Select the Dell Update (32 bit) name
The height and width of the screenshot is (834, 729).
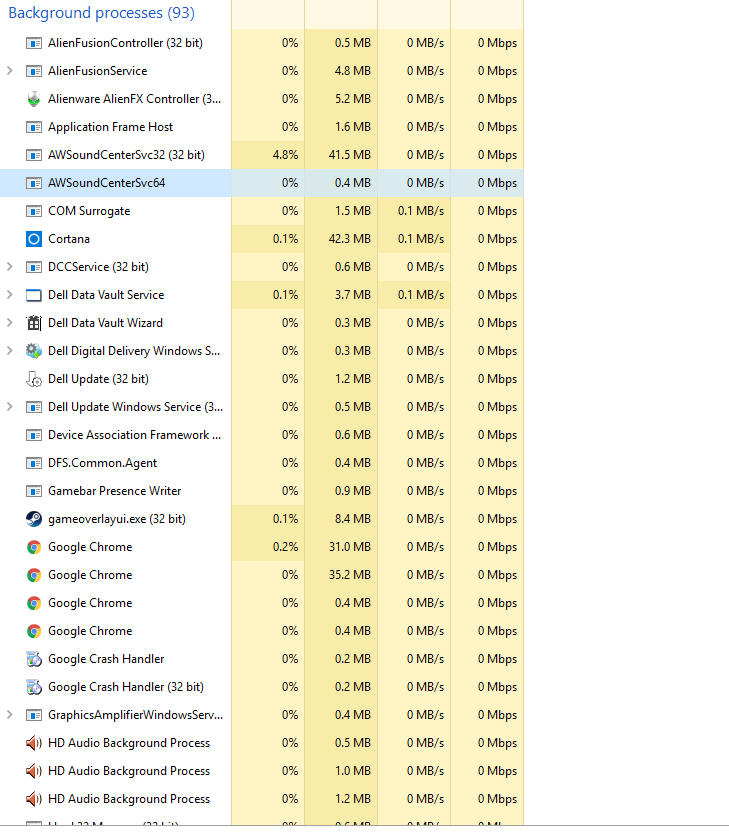(98, 379)
